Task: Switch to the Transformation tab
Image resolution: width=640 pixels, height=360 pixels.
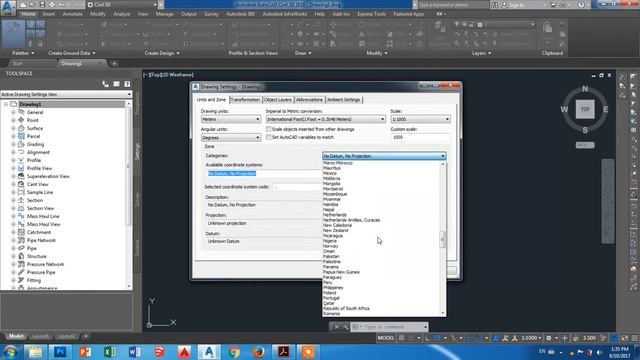Action: click(x=245, y=100)
